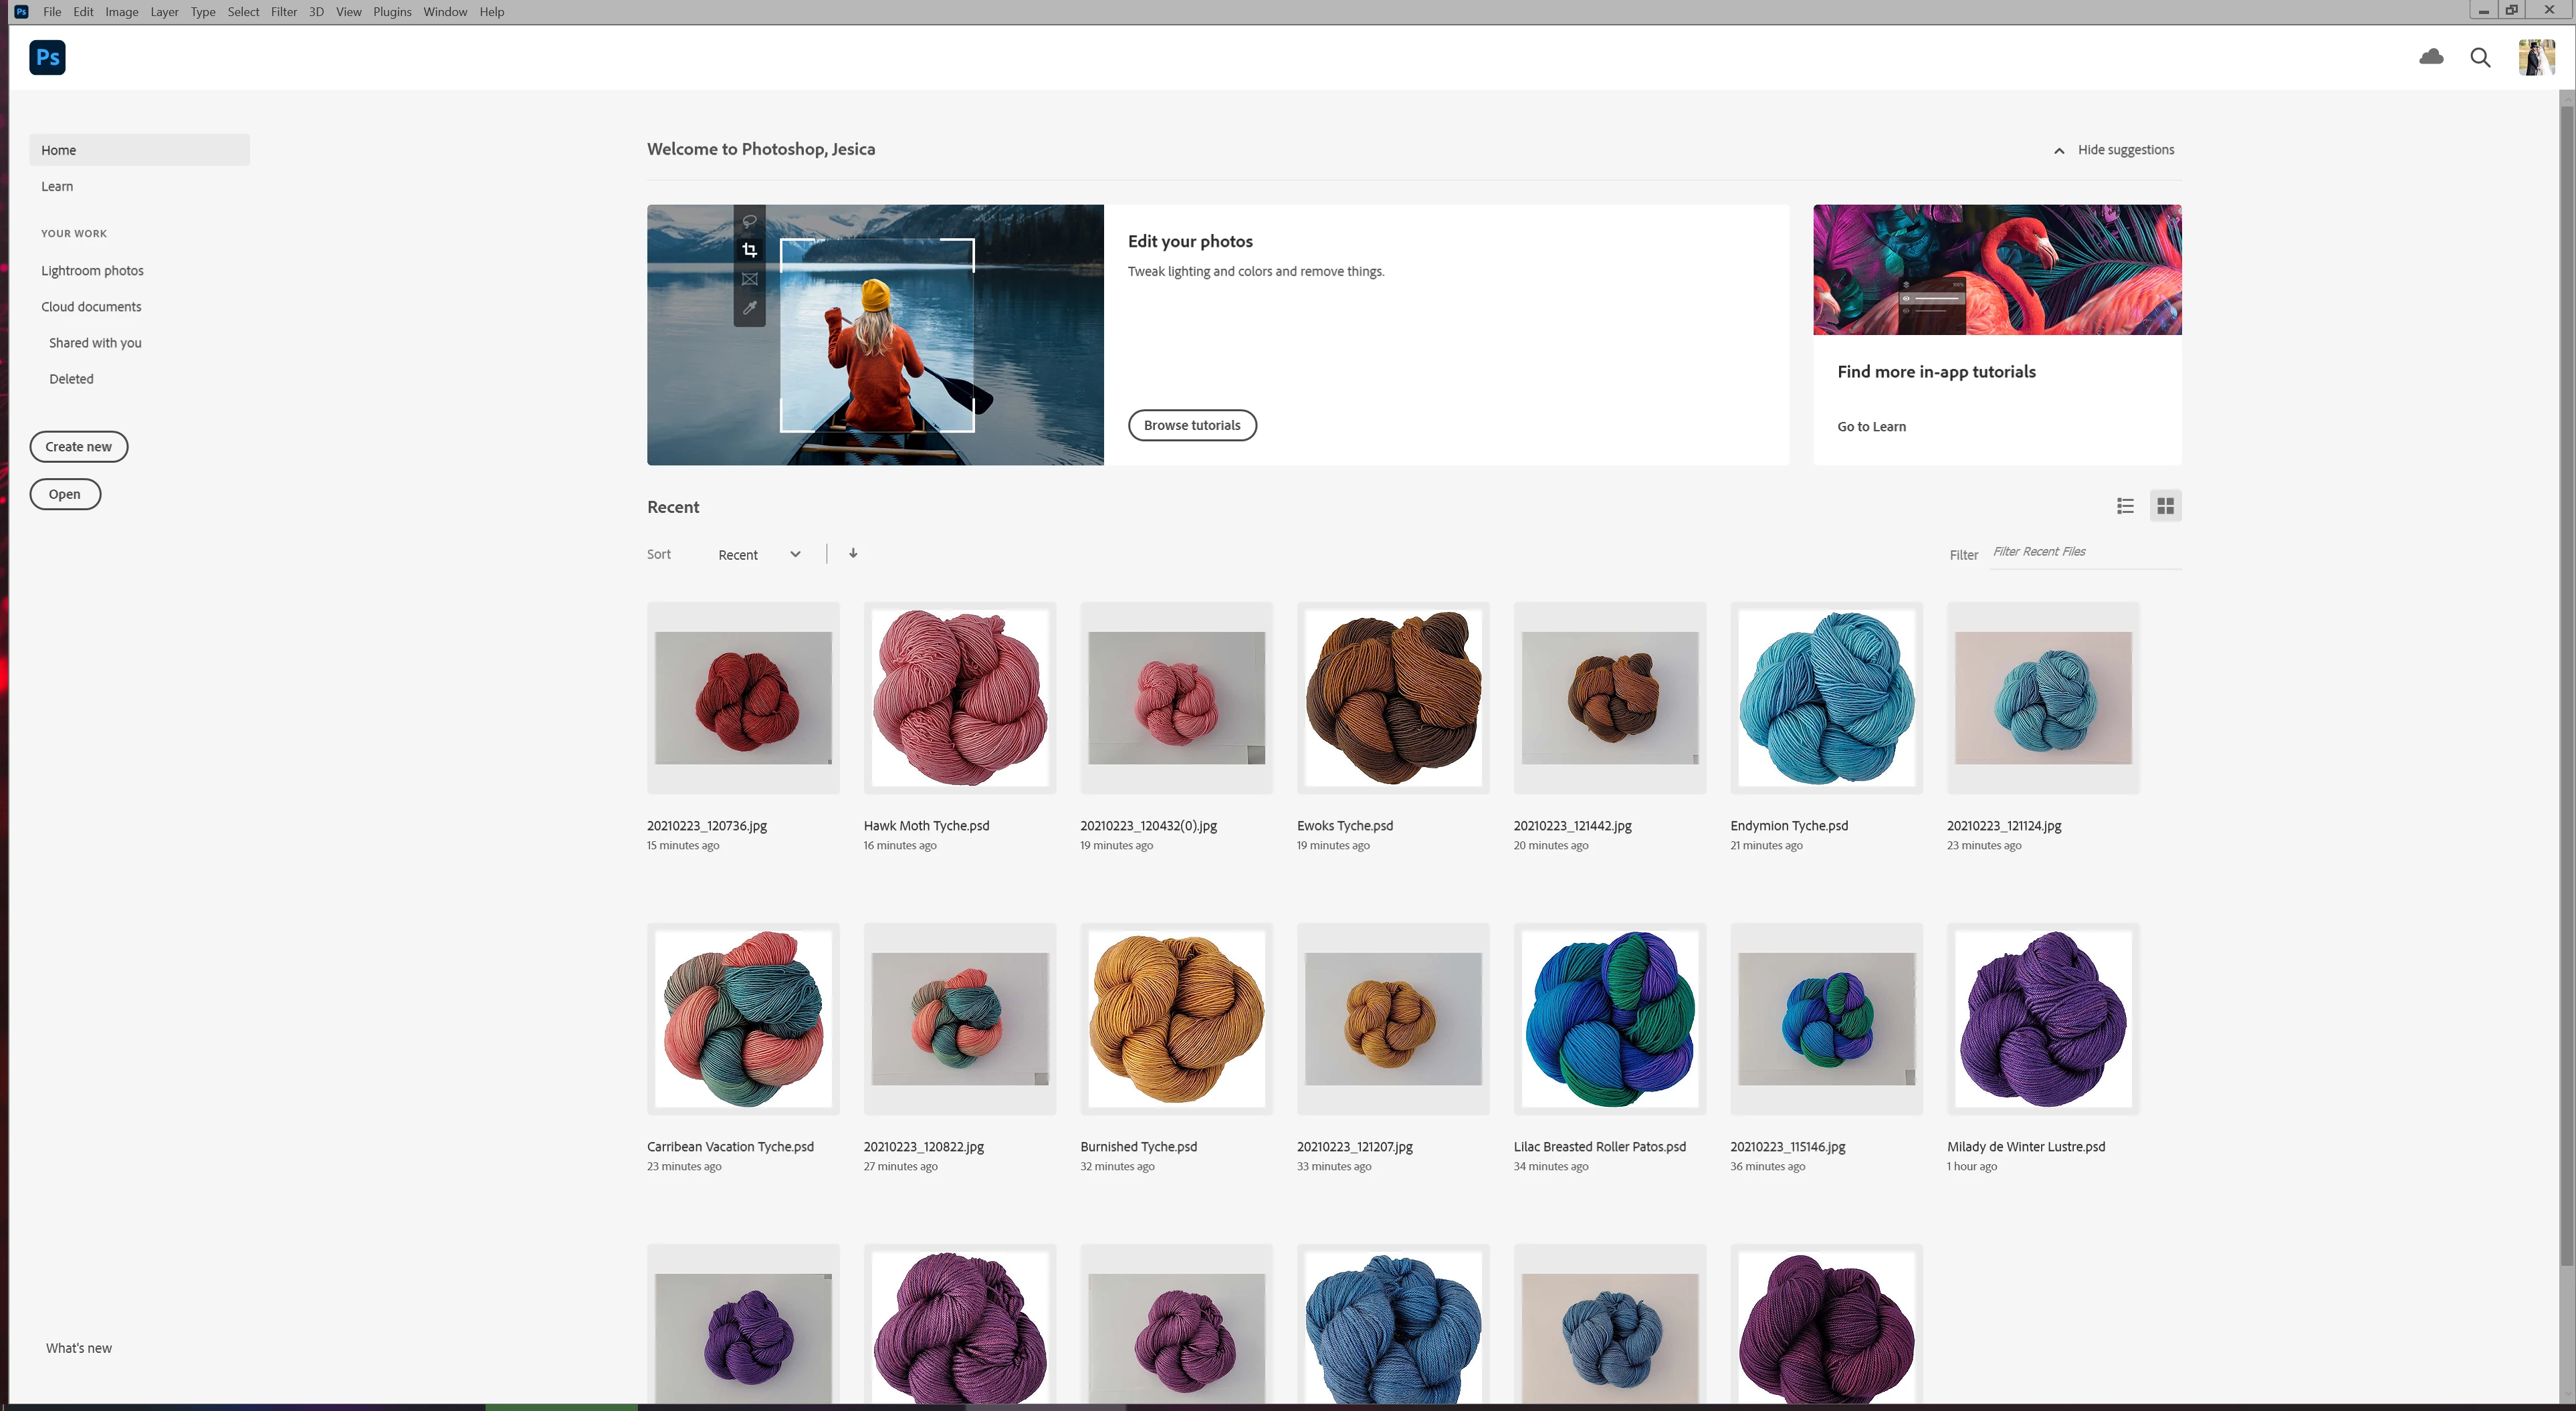This screenshot has width=2576, height=1411.
Task: Click the lasso tool icon on banner
Action: [750, 221]
